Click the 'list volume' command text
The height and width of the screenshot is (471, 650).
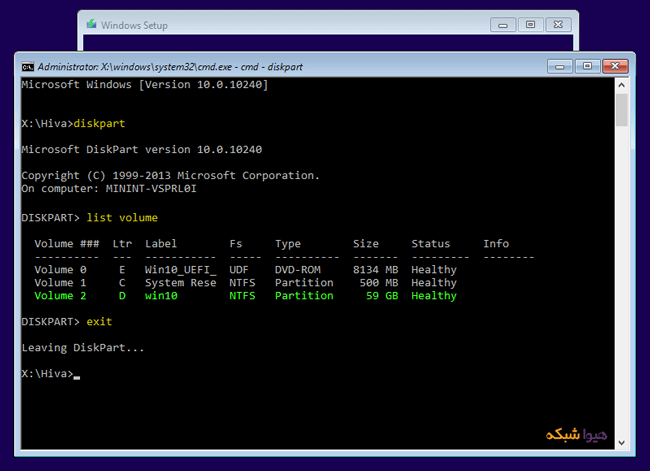tap(122, 218)
